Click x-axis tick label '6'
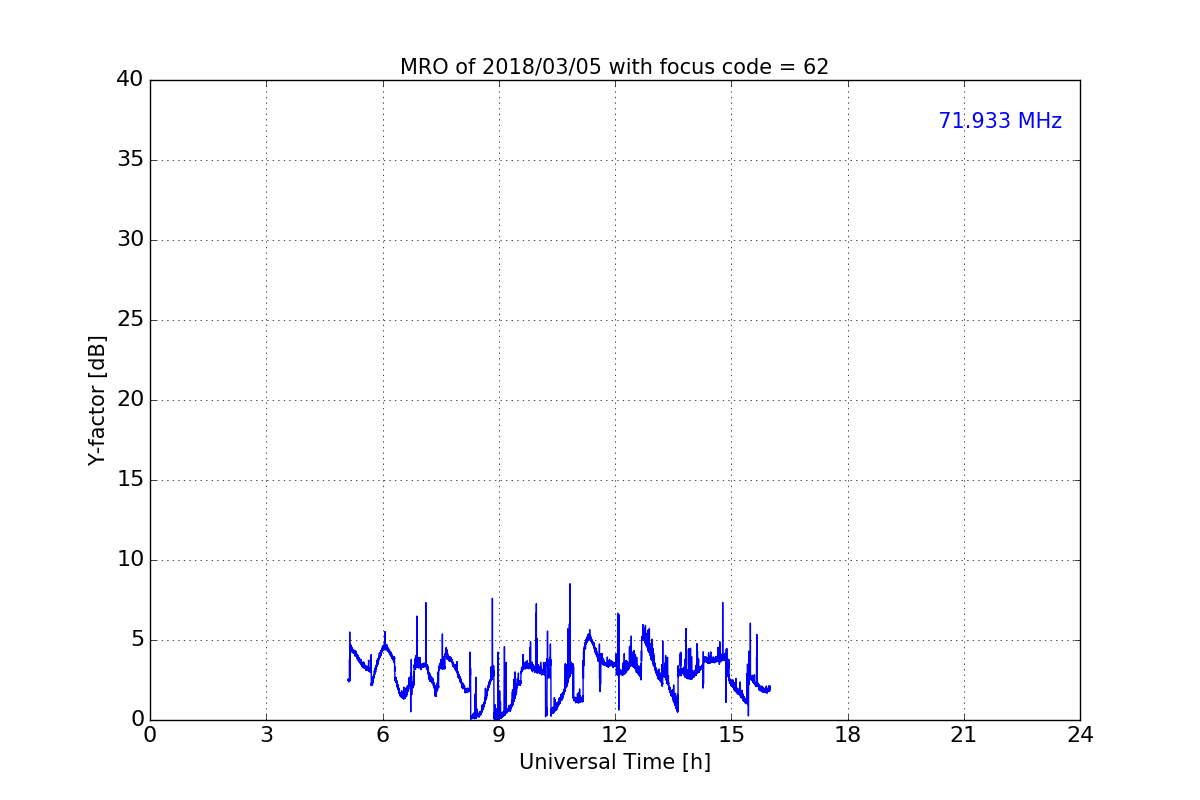Image resolution: width=1200 pixels, height=800 pixels. [382, 735]
